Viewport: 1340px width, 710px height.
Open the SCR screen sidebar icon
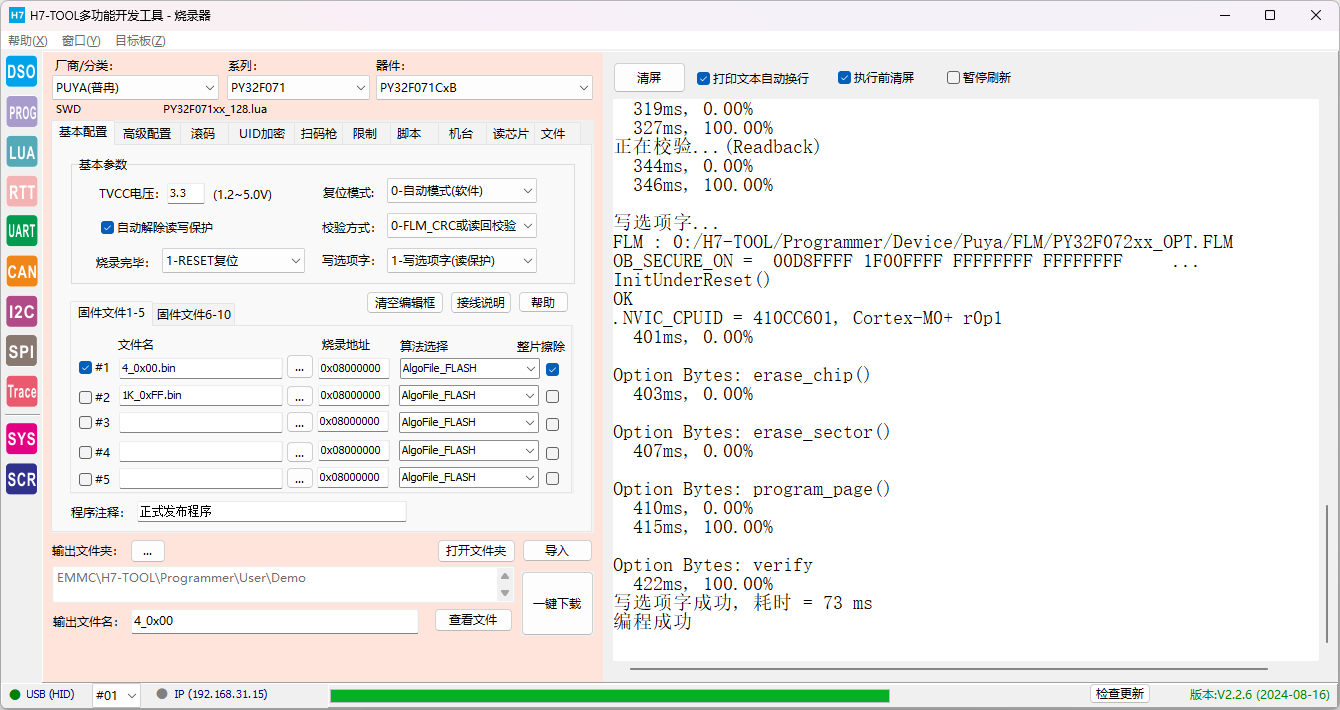point(21,479)
